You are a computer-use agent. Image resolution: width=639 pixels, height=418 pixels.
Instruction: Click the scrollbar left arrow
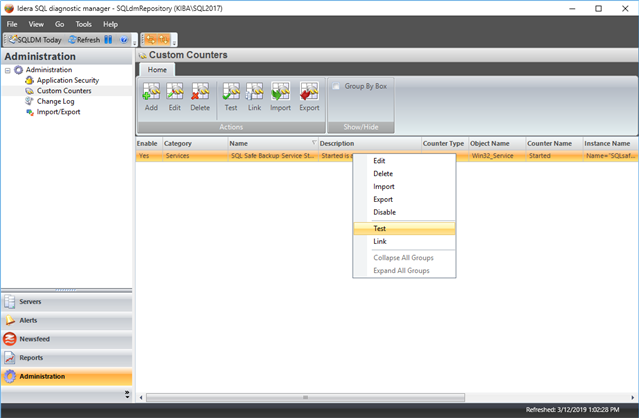tap(141, 398)
